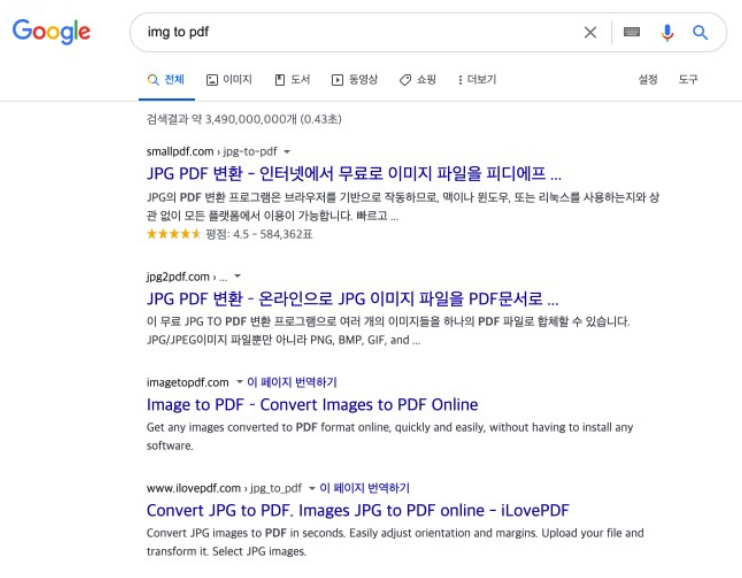Open 설정 options

[648, 80]
